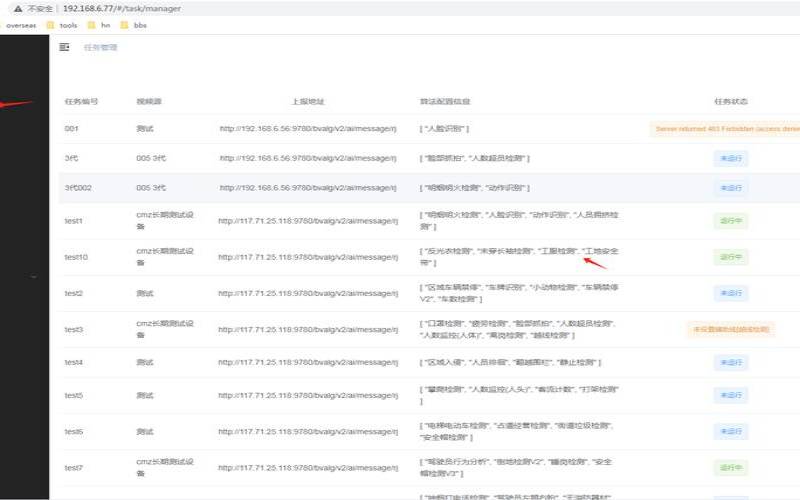
Task: Click the 运行中 status tag in test1 row
Action: 731,221
